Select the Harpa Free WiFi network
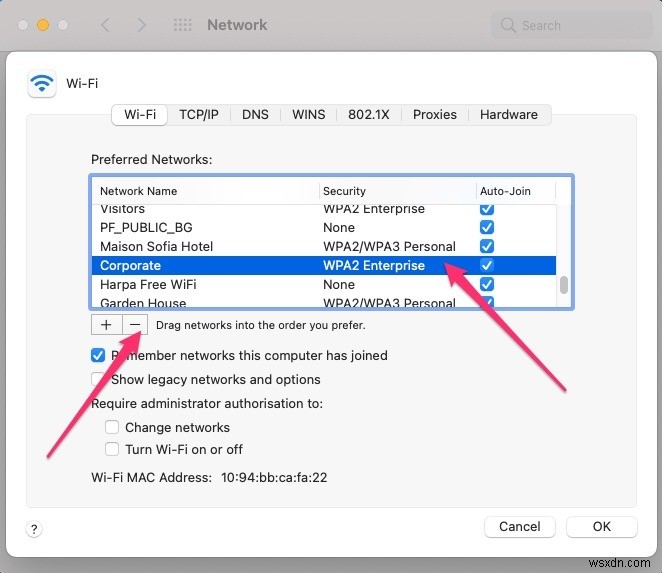The width and height of the screenshot is (662, 573). pyautogui.click(x=324, y=284)
